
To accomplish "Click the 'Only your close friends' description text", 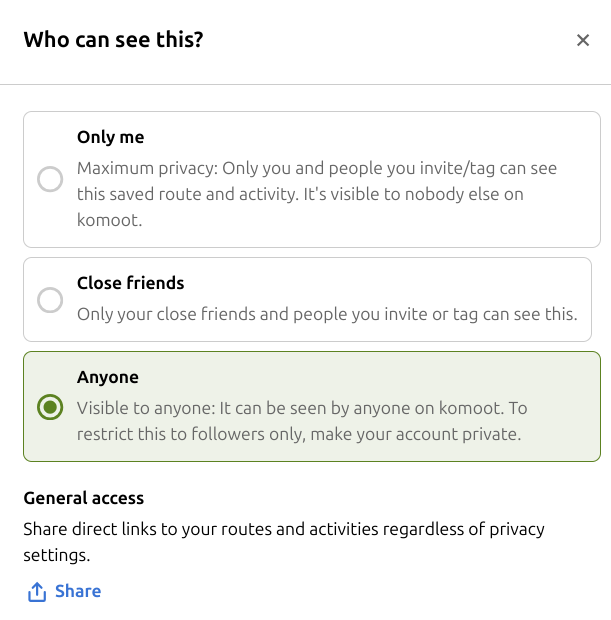I will (x=327, y=314).
